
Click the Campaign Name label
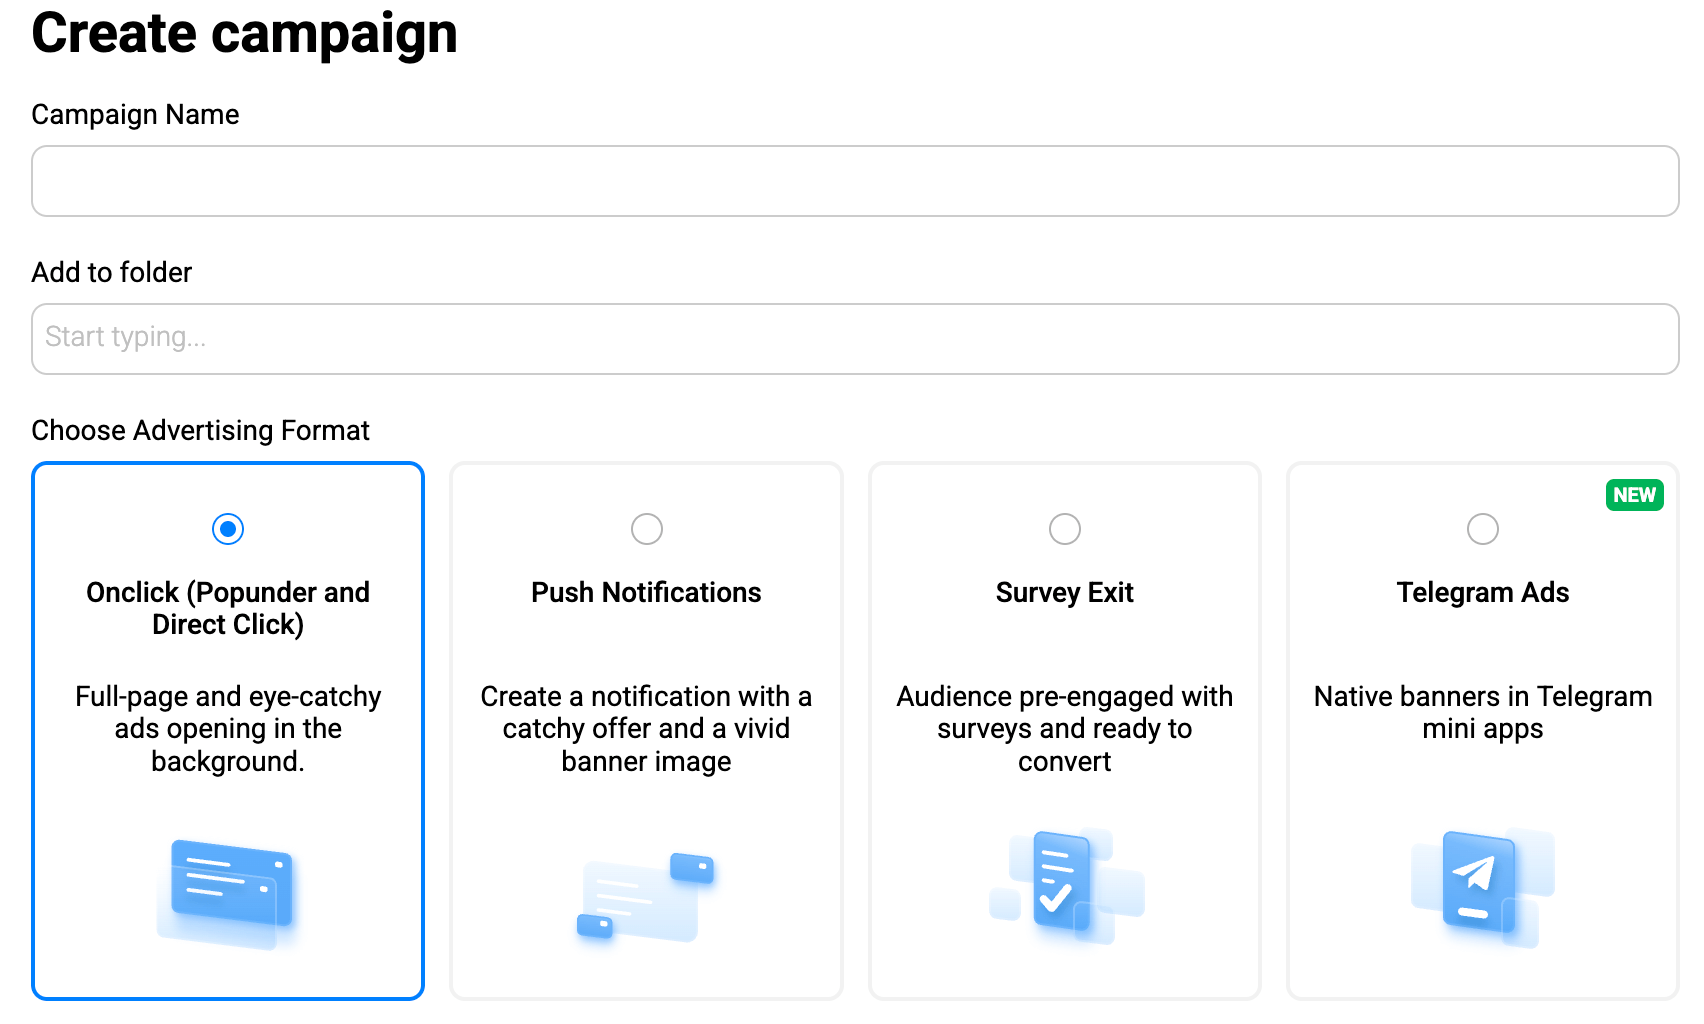click(x=135, y=115)
